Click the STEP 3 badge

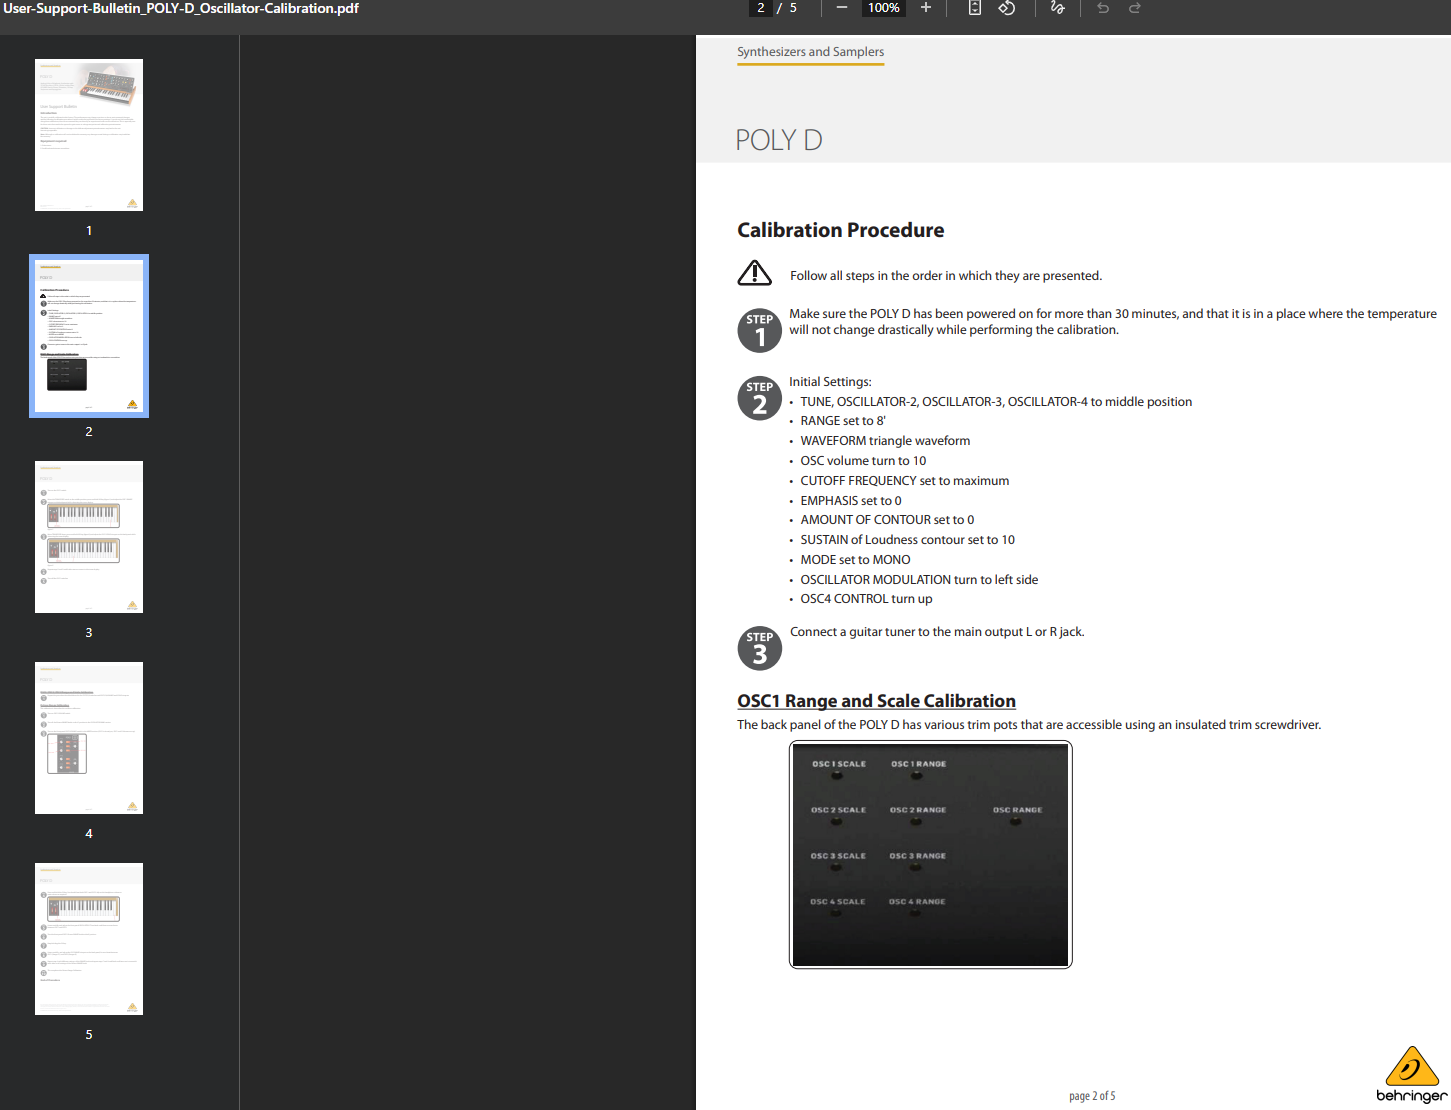(x=760, y=648)
